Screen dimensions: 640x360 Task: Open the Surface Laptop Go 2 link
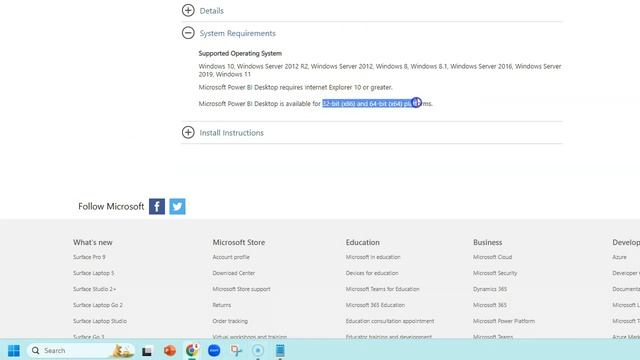(x=98, y=305)
